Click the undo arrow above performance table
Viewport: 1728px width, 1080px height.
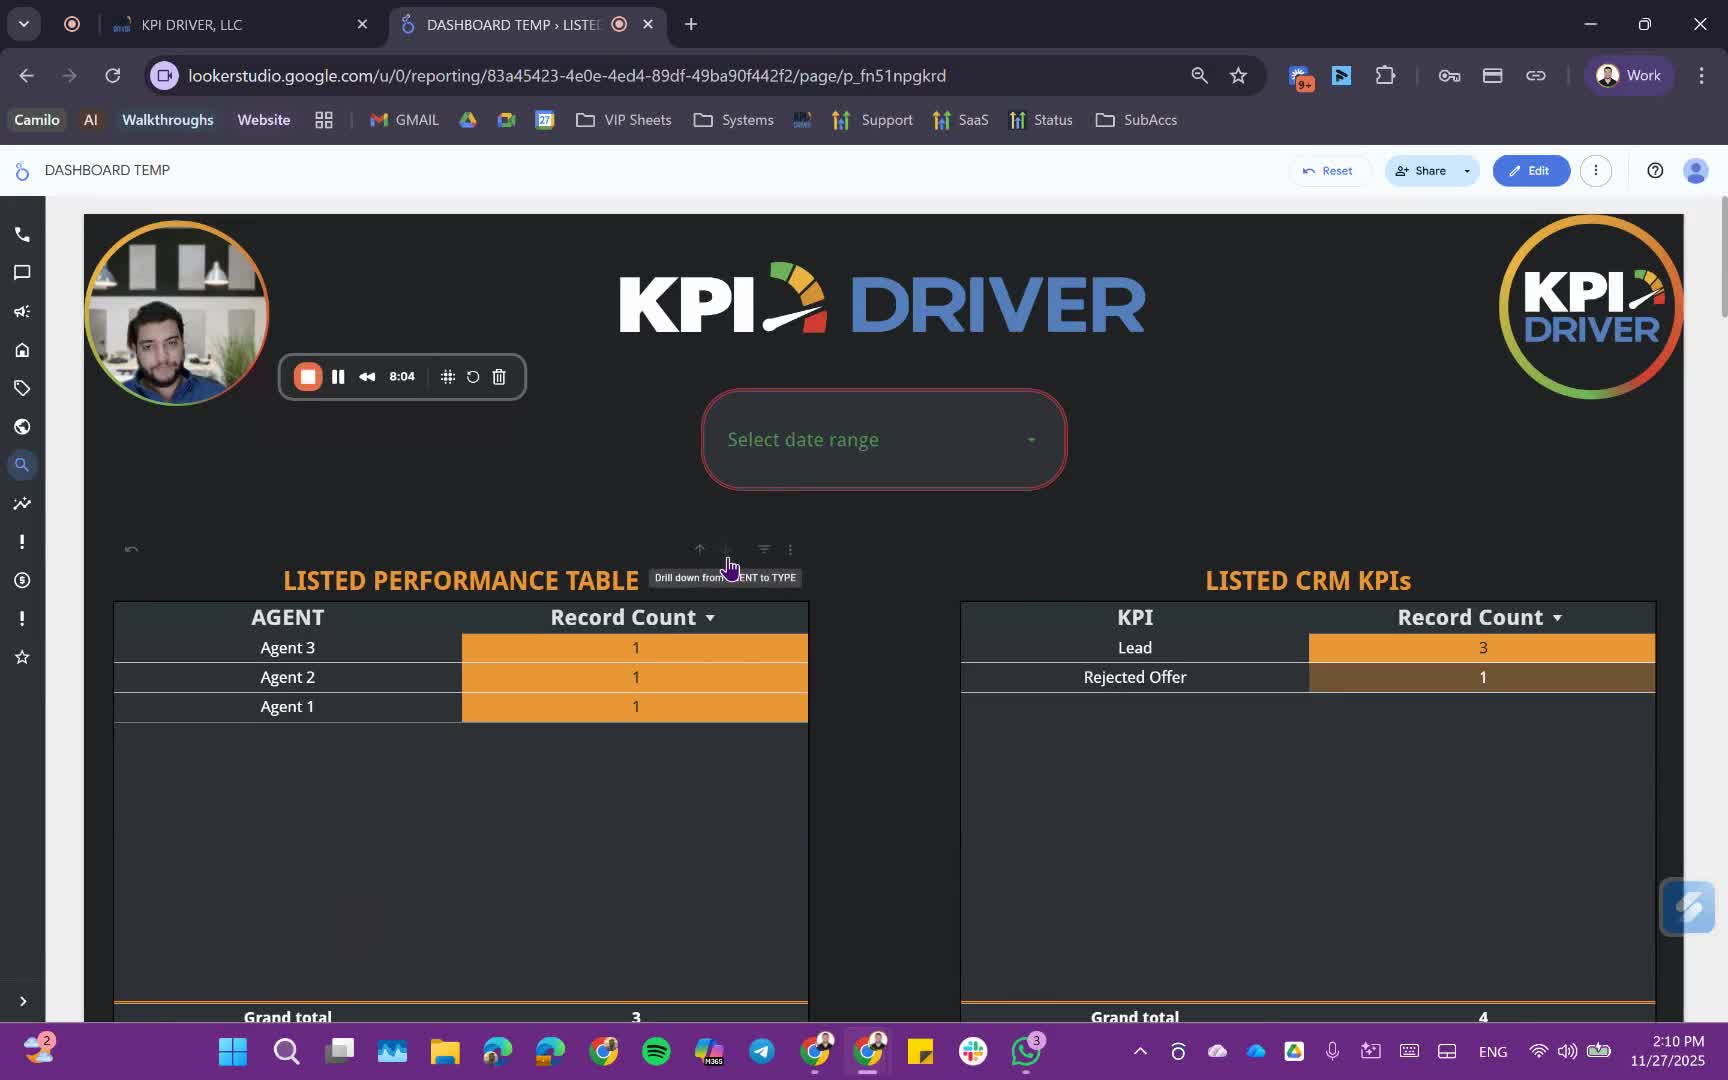(x=131, y=549)
